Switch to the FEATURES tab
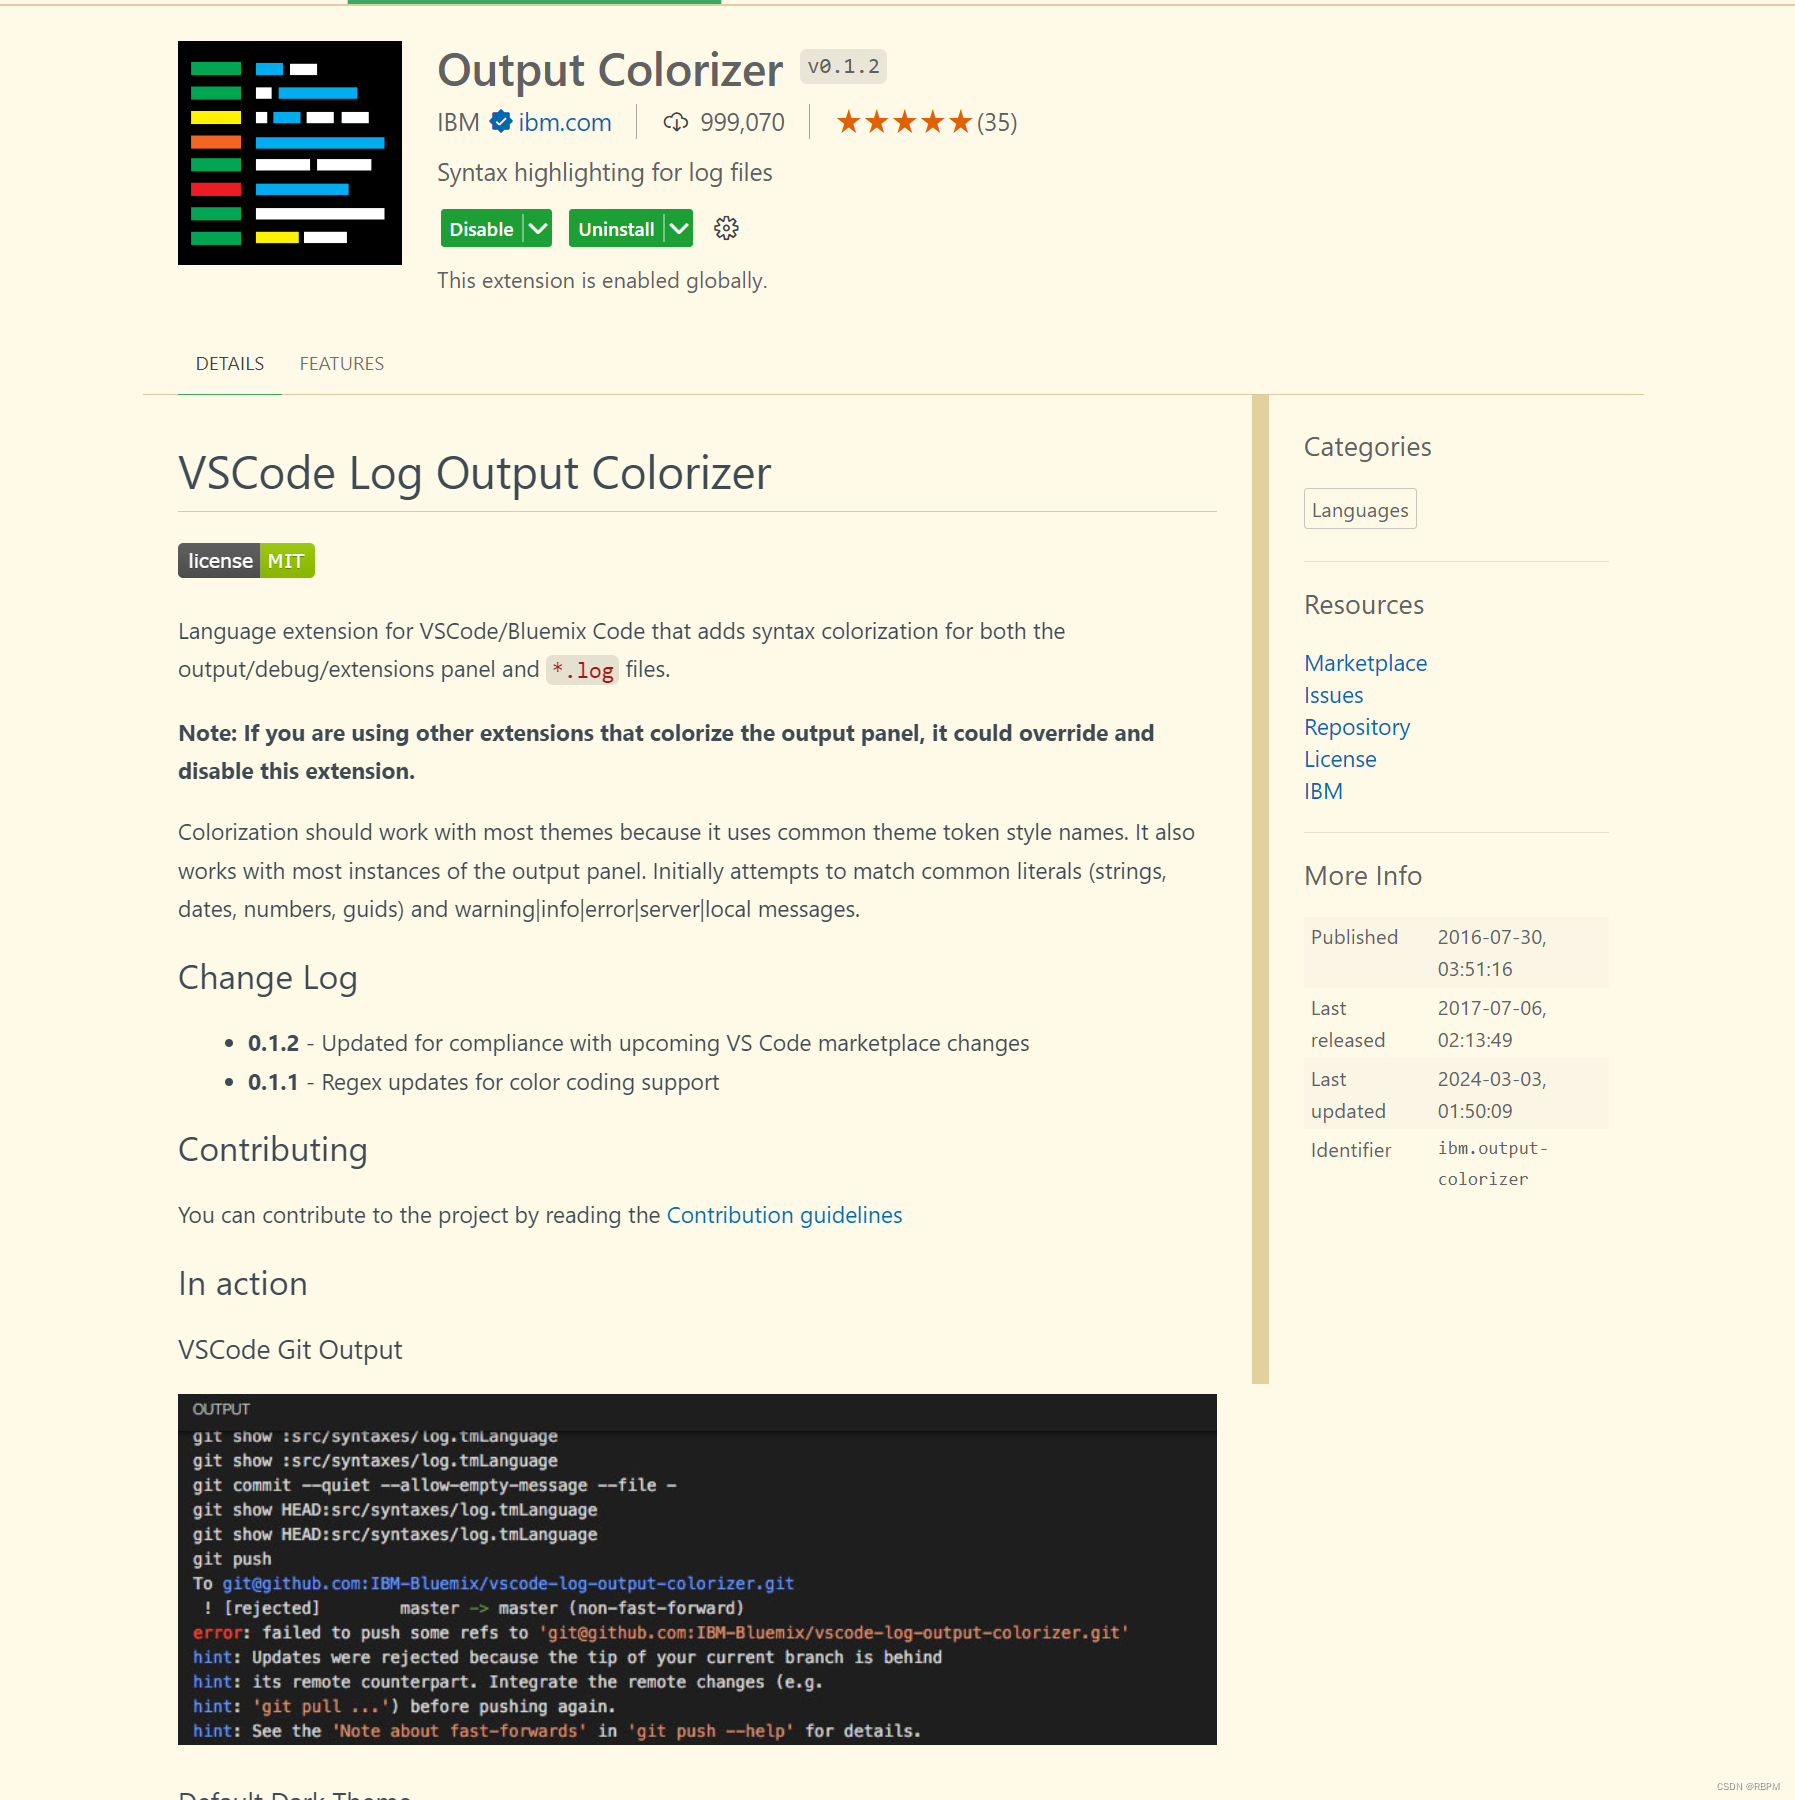This screenshot has width=1795, height=1800. (x=341, y=363)
